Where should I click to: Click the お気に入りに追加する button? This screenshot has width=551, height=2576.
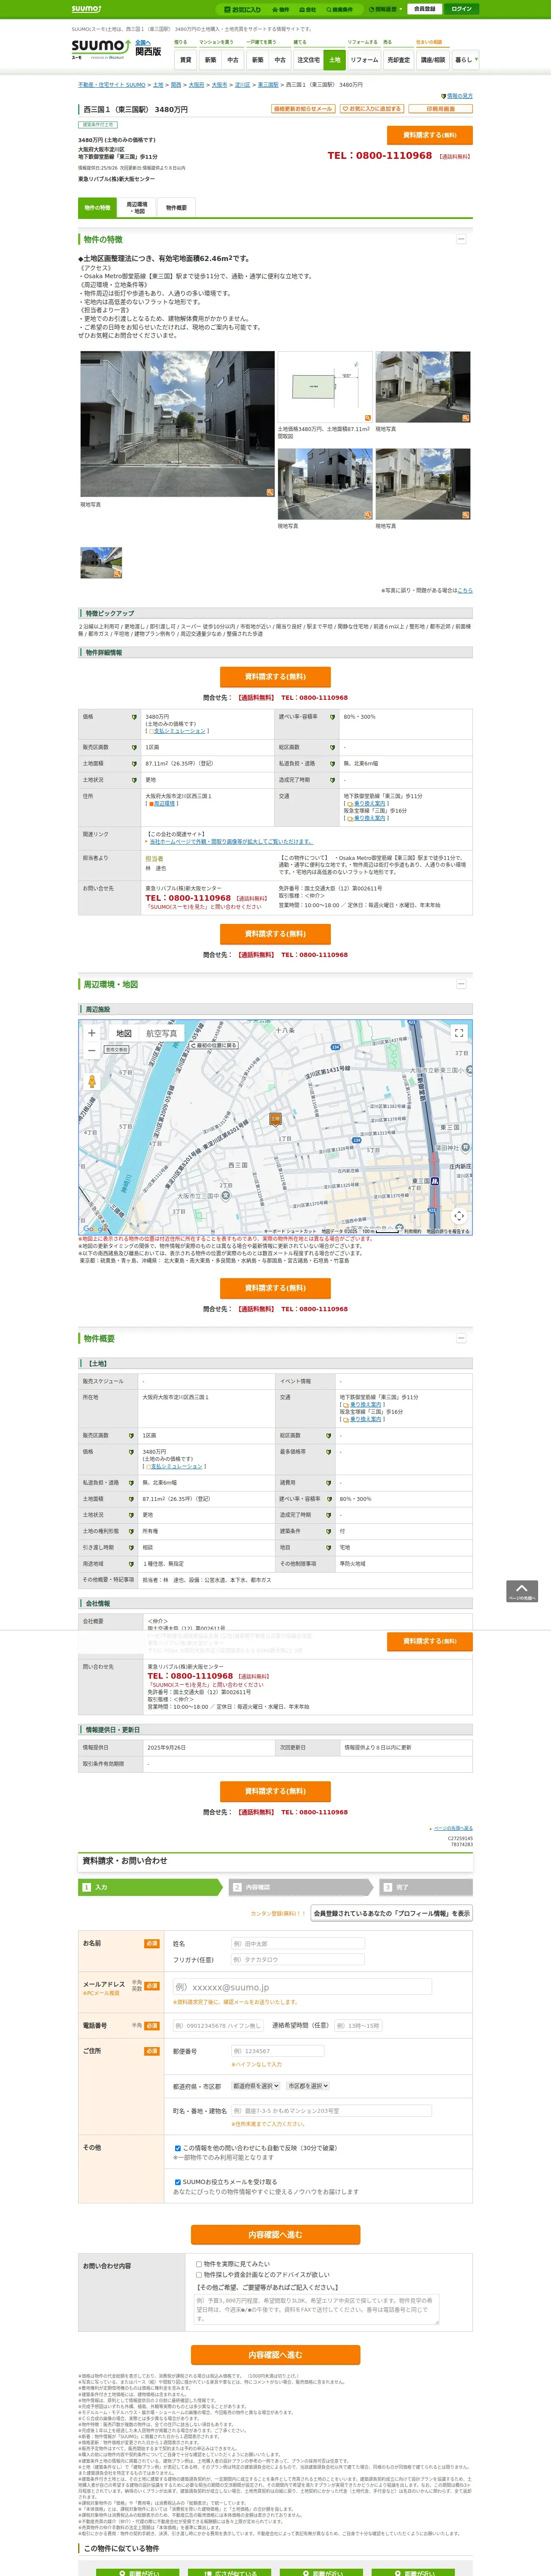[x=371, y=109]
